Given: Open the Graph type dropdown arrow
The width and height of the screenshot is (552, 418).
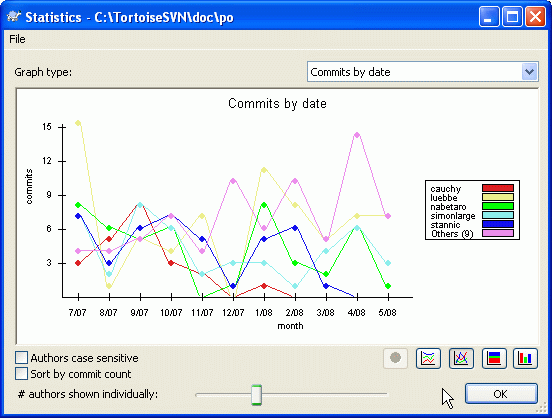Looking at the screenshot, I should click(x=529, y=72).
